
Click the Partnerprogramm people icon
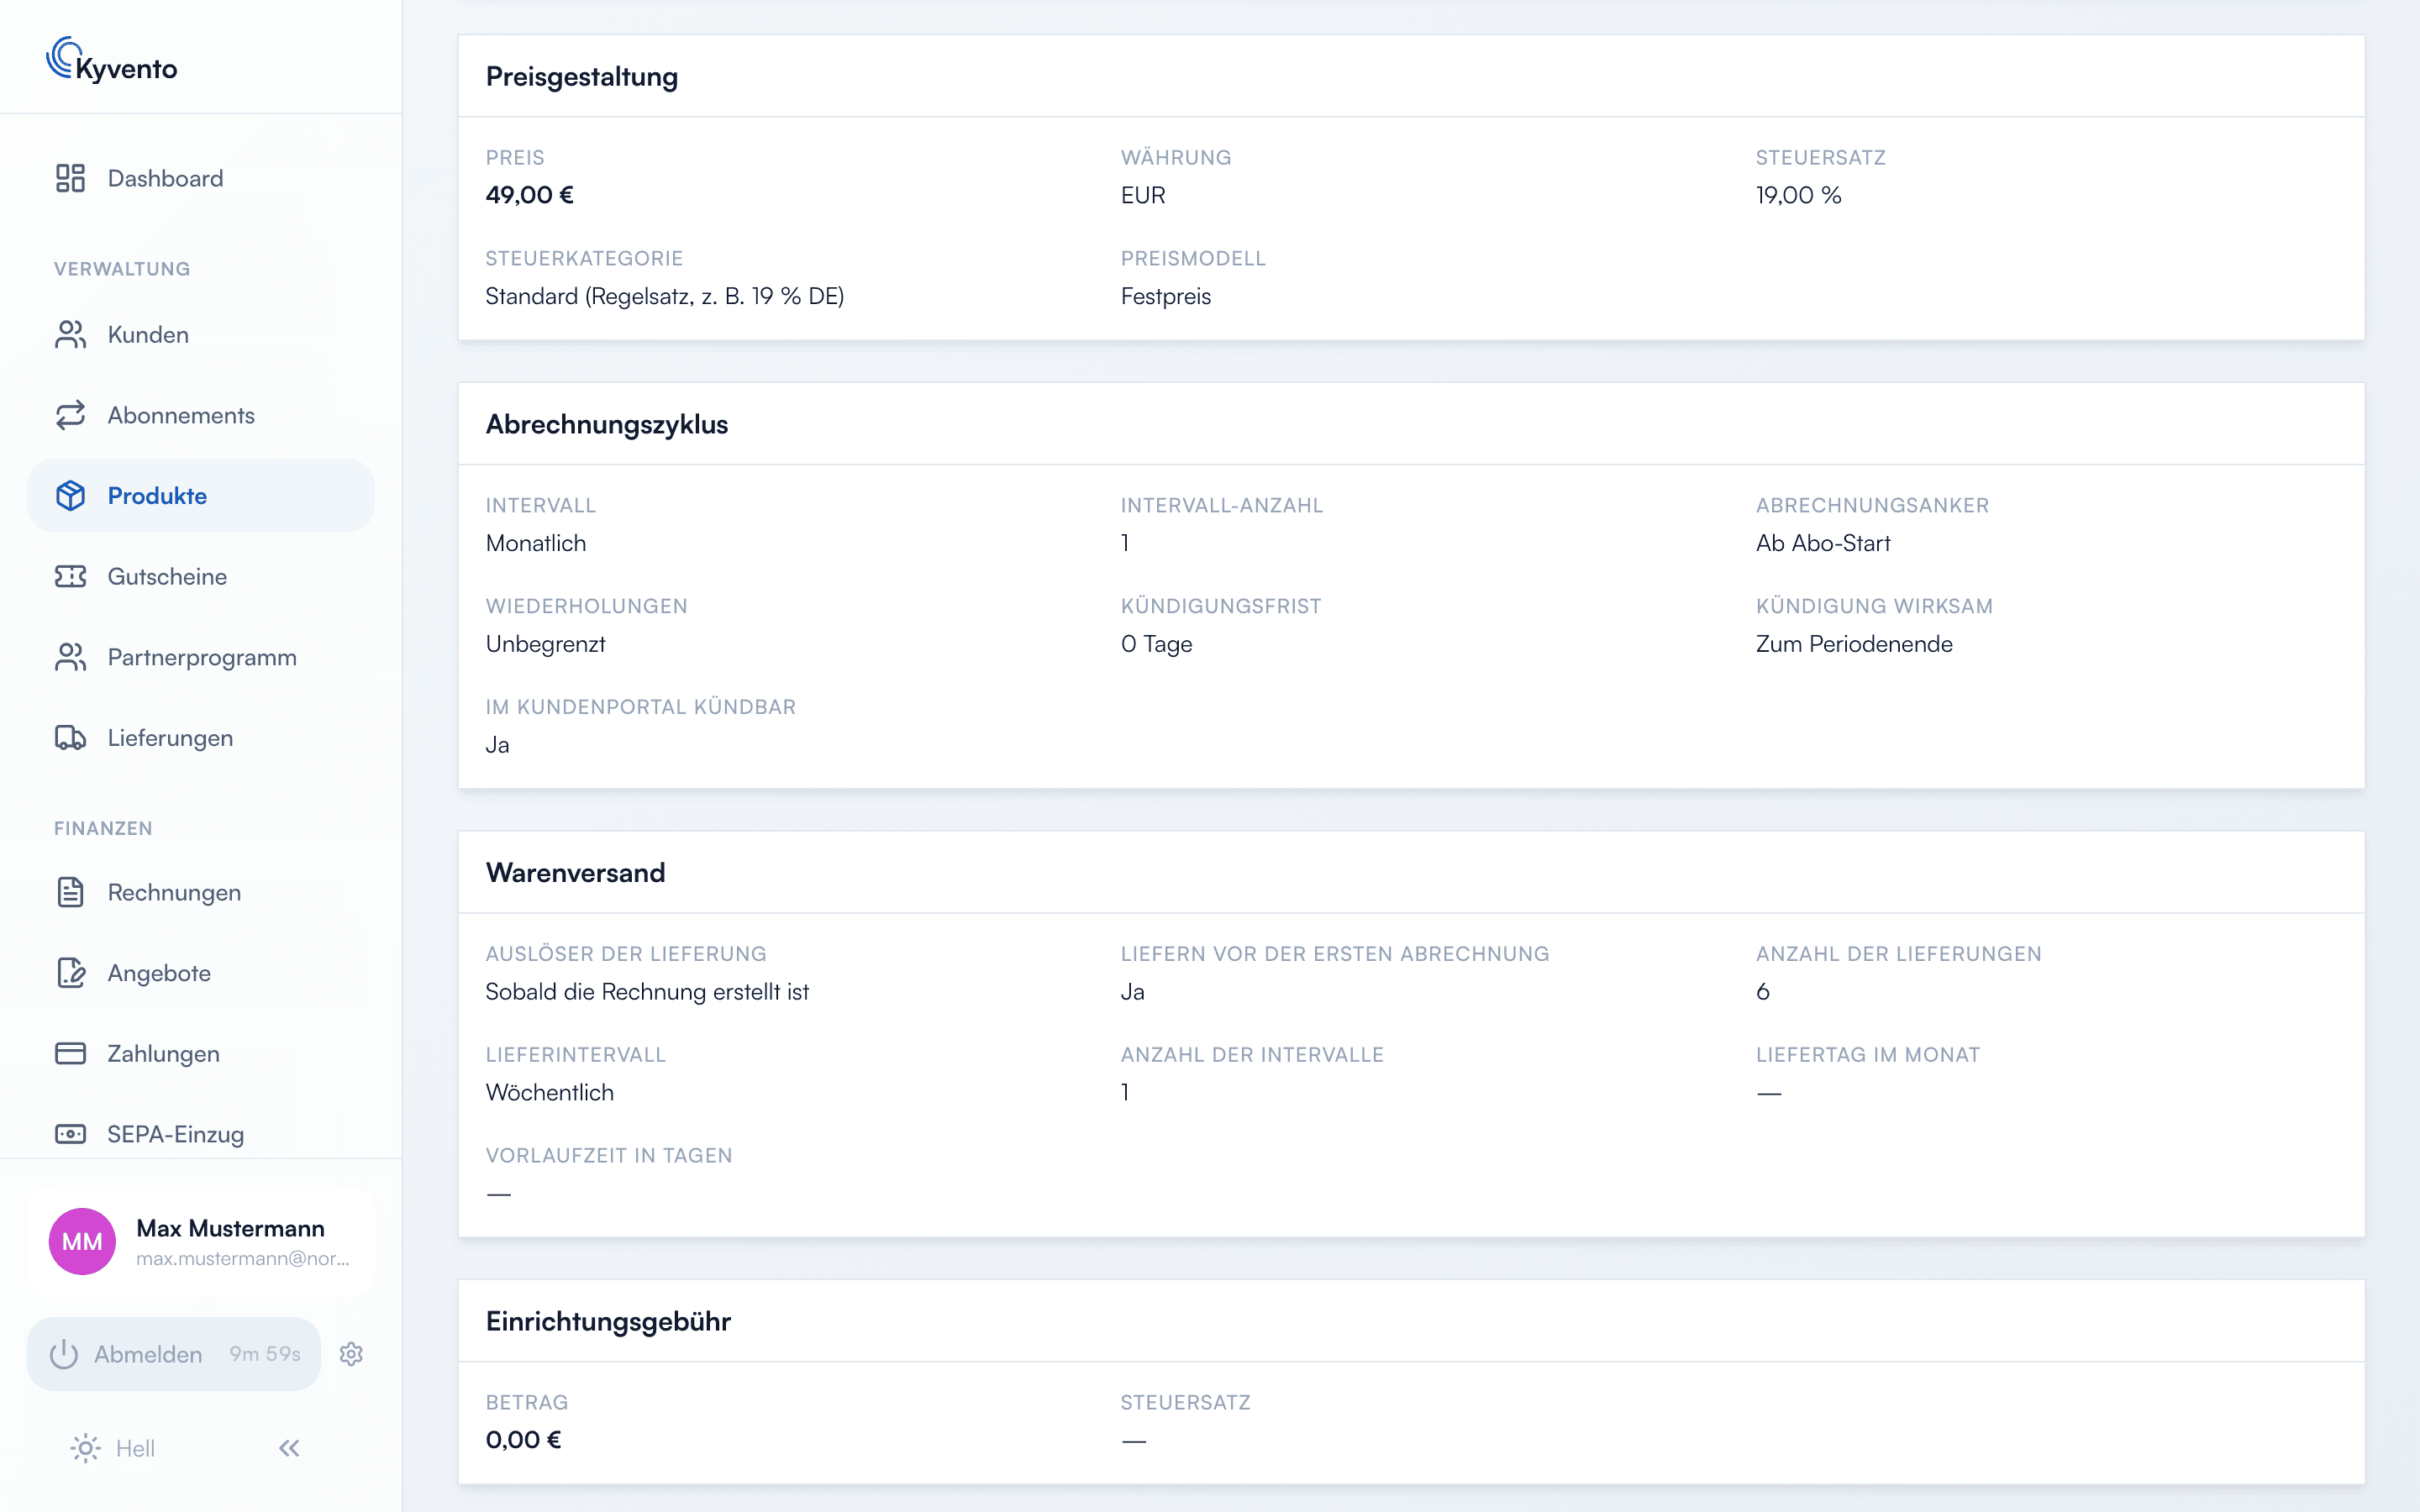(x=70, y=657)
